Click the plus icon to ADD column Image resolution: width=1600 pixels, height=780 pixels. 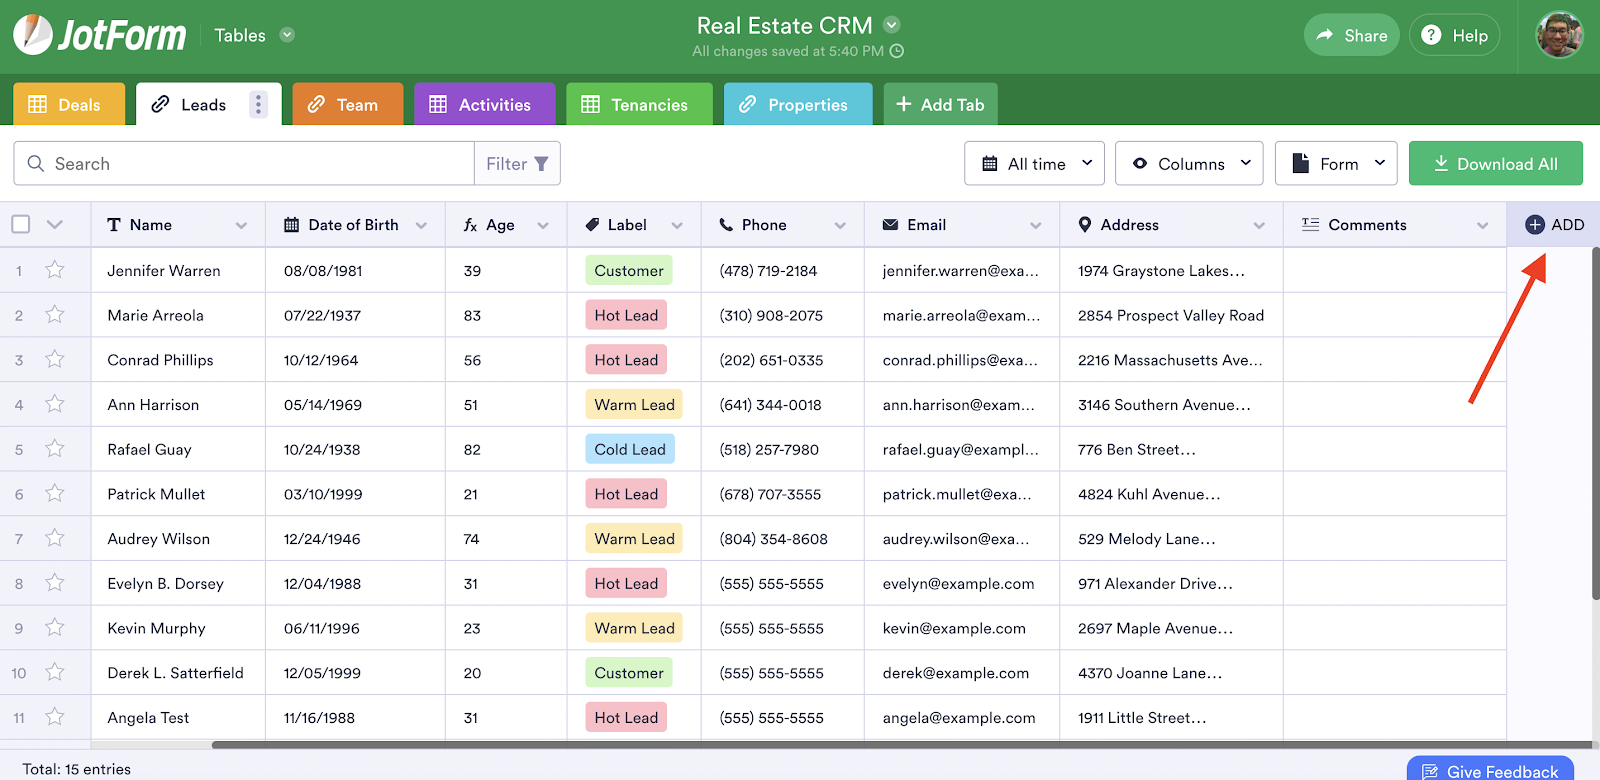pos(1535,225)
